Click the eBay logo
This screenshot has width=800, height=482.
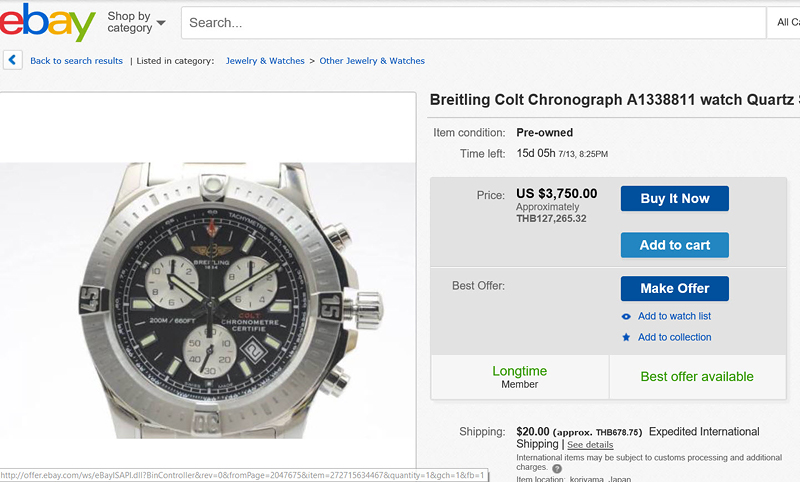pyautogui.click(x=48, y=22)
